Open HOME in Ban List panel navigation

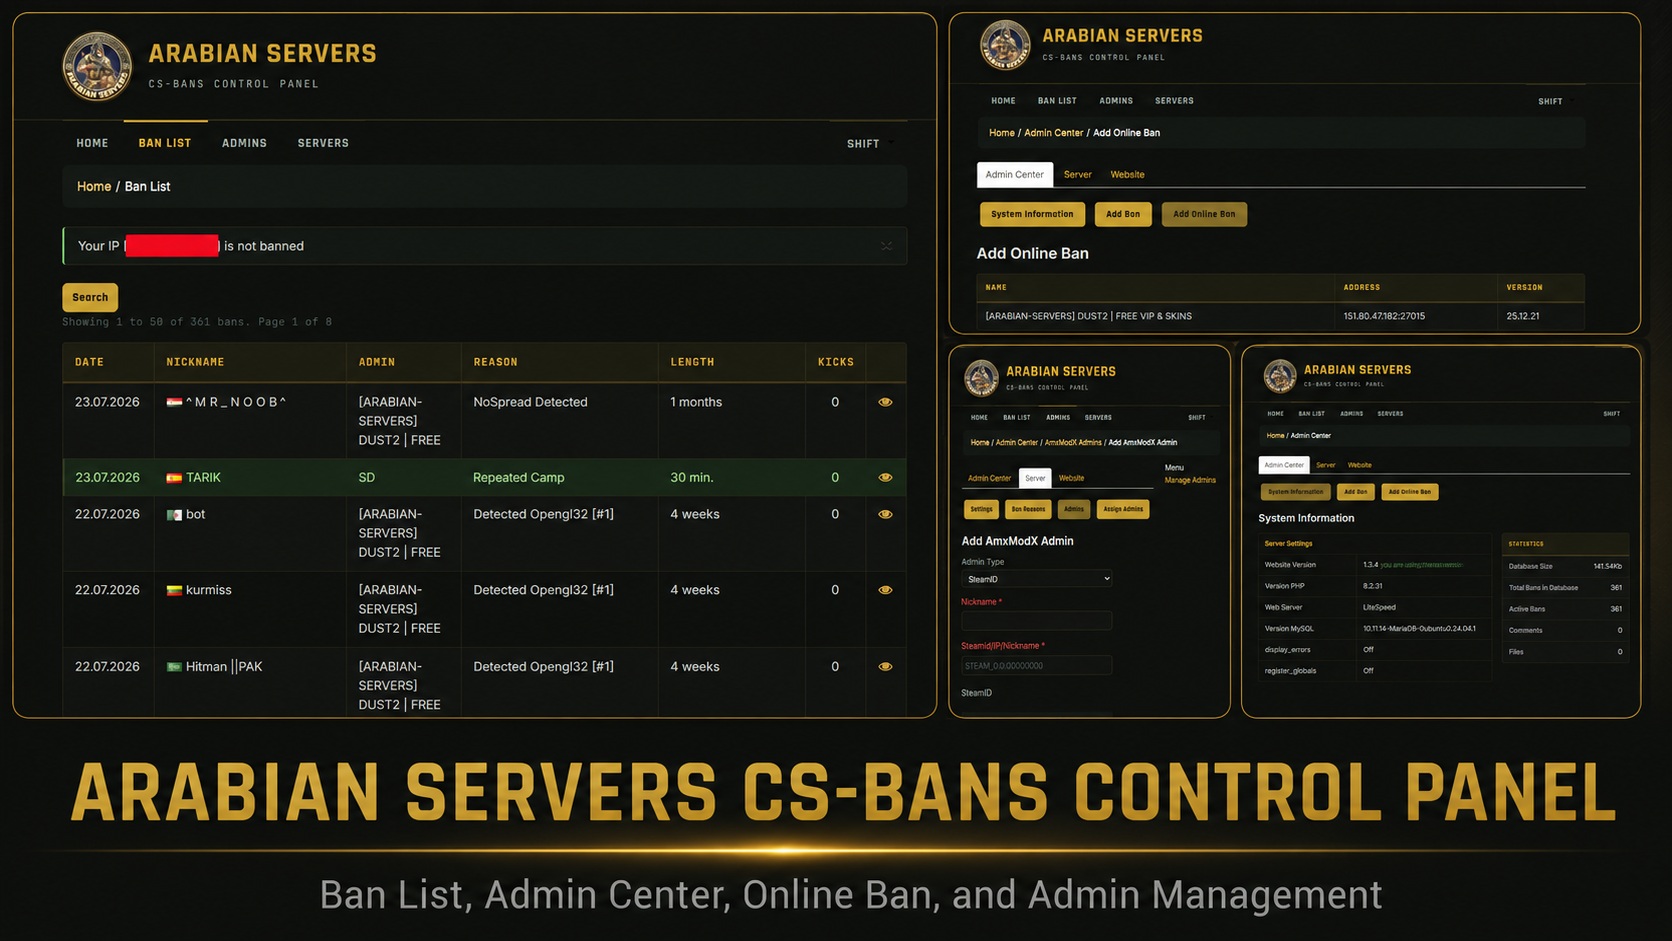[92, 143]
